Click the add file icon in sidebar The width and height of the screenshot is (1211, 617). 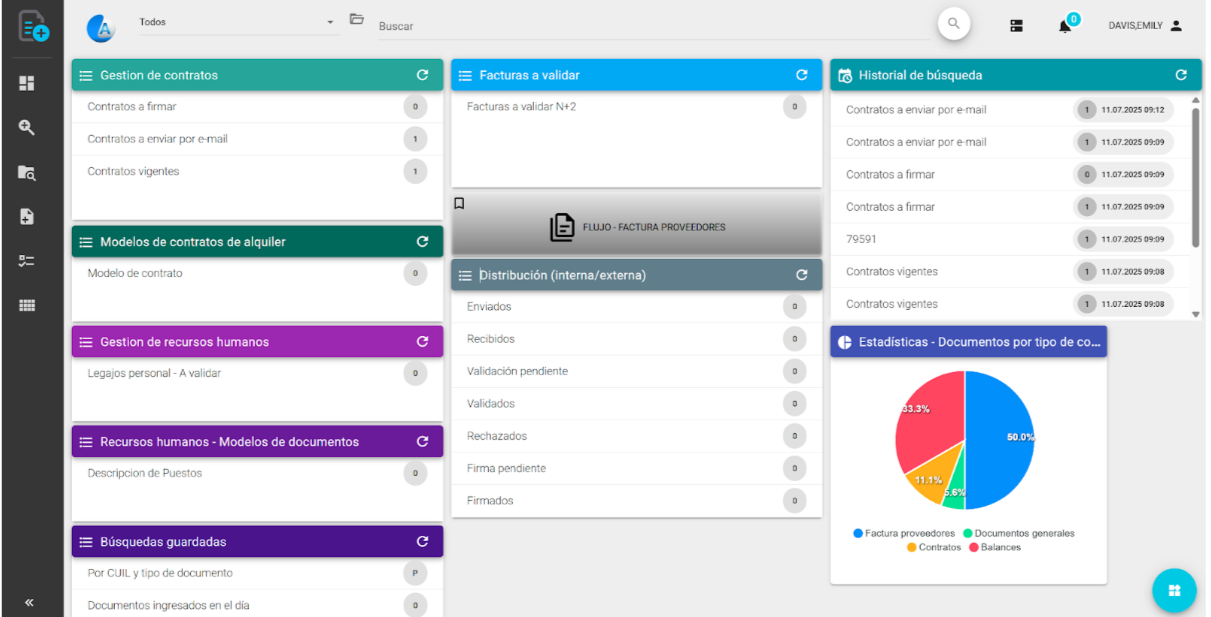pyautogui.click(x=27, y=217)
